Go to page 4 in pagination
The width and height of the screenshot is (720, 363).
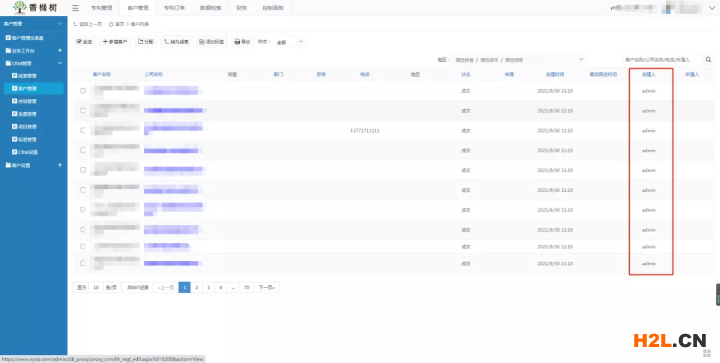click(220, 287)
